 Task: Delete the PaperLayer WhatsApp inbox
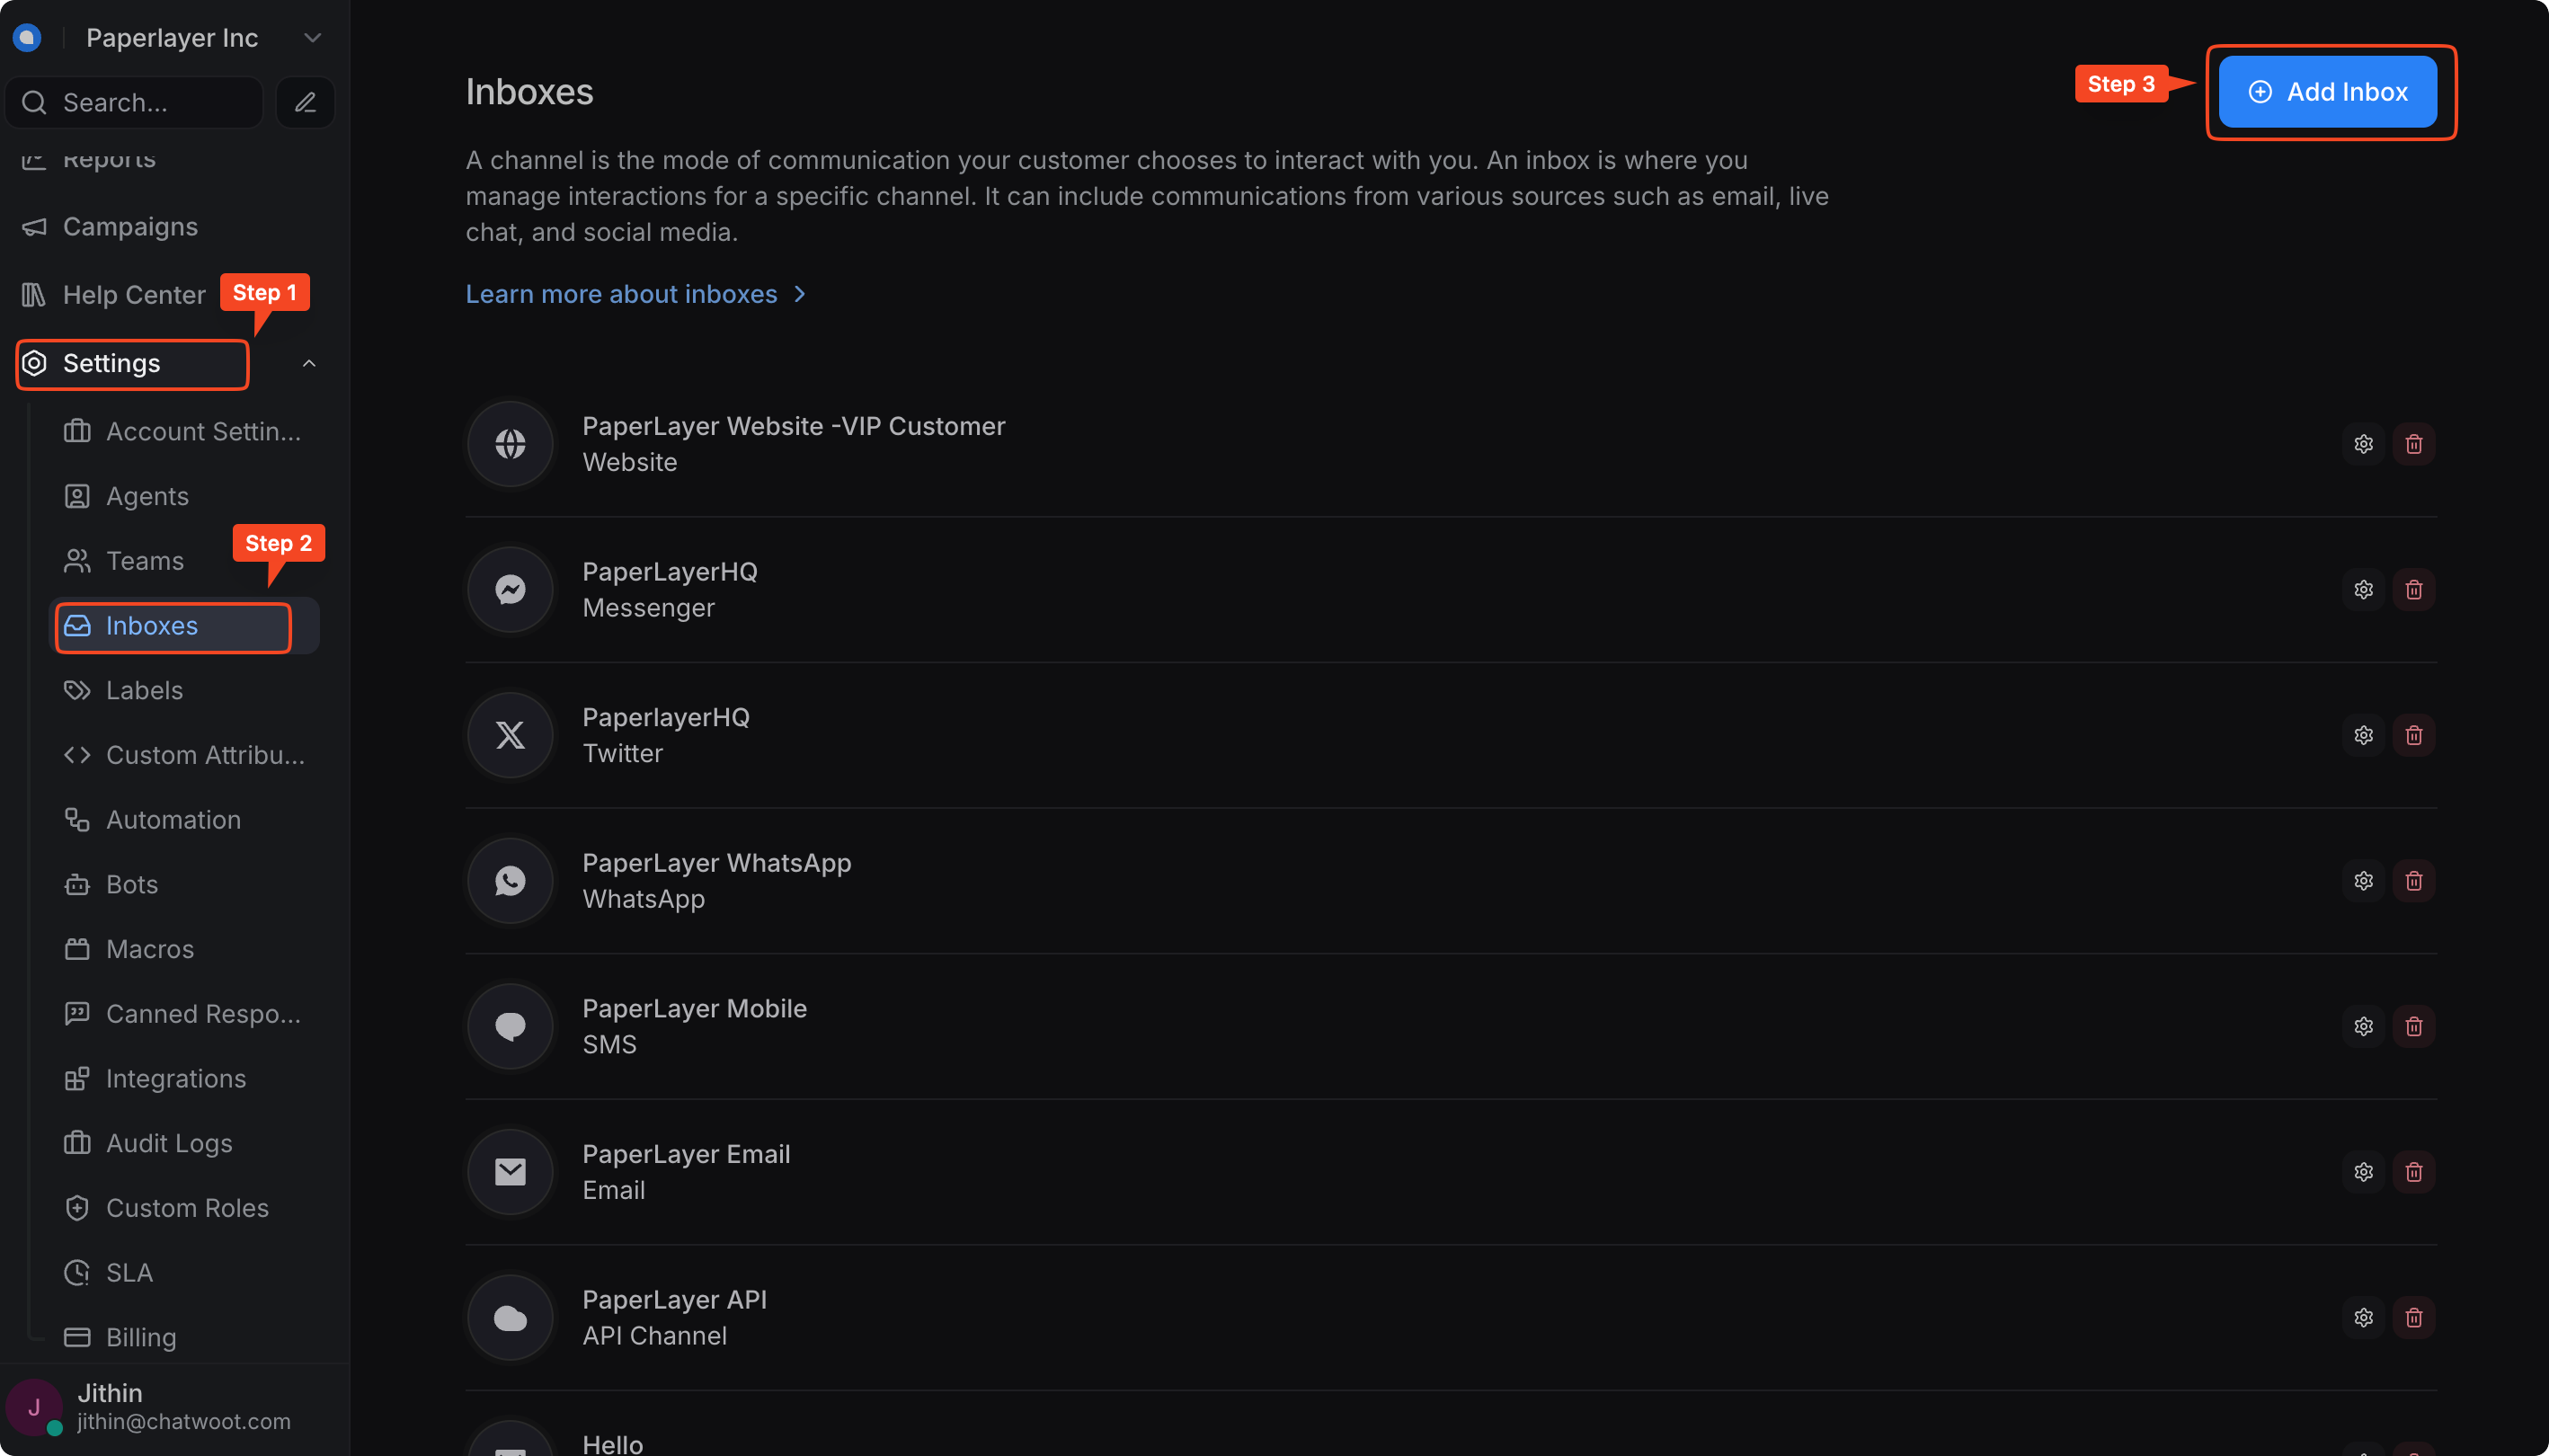point(2413,881)
